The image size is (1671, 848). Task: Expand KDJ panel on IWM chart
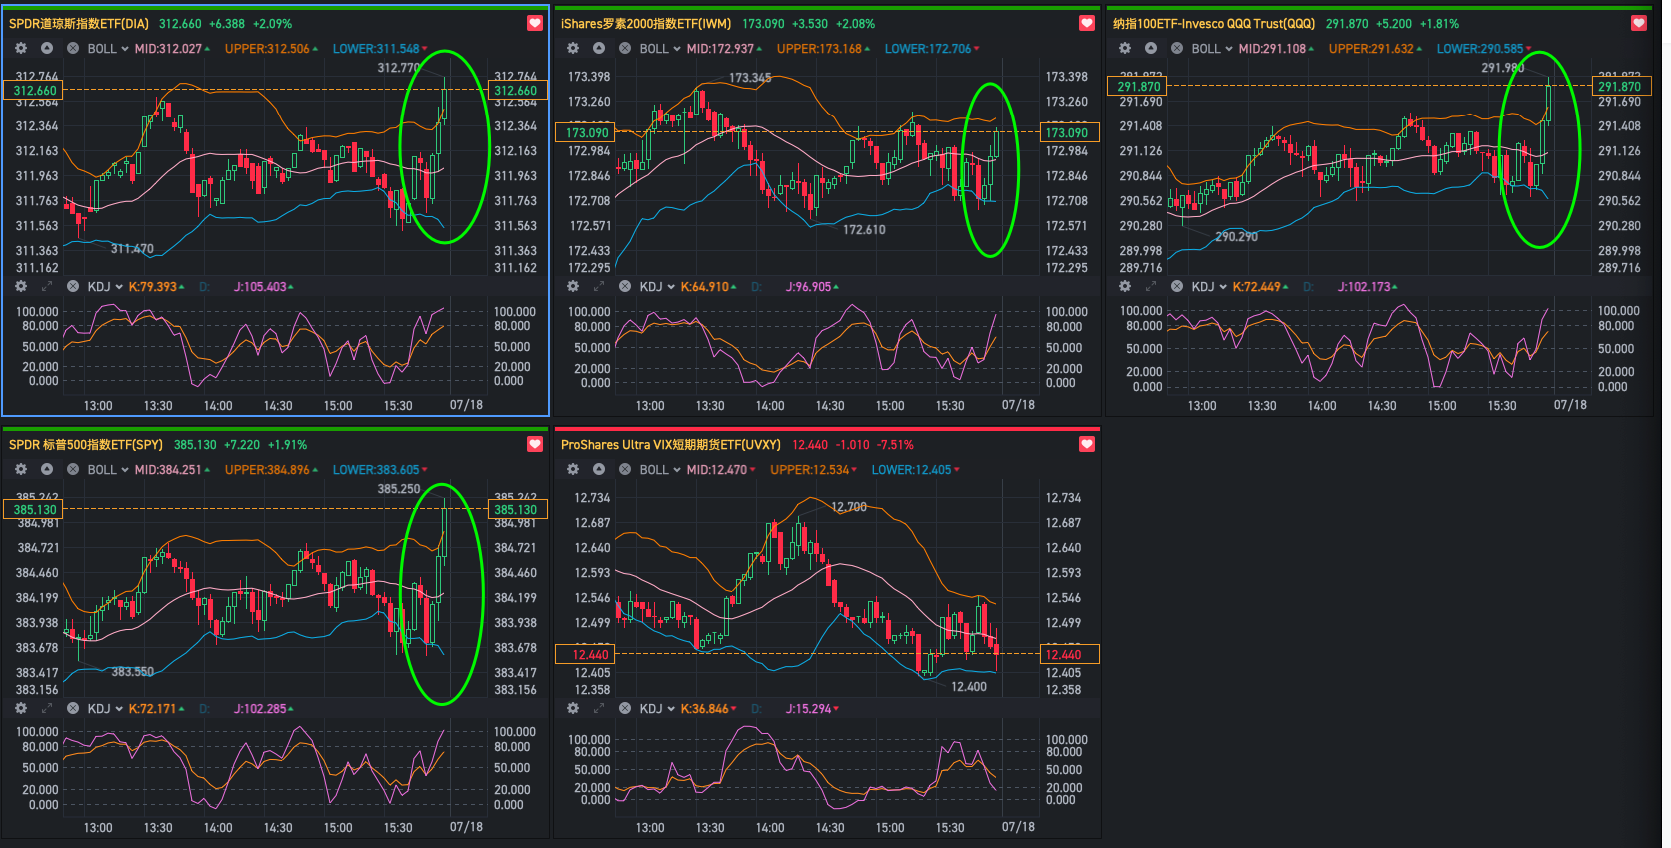599,286
